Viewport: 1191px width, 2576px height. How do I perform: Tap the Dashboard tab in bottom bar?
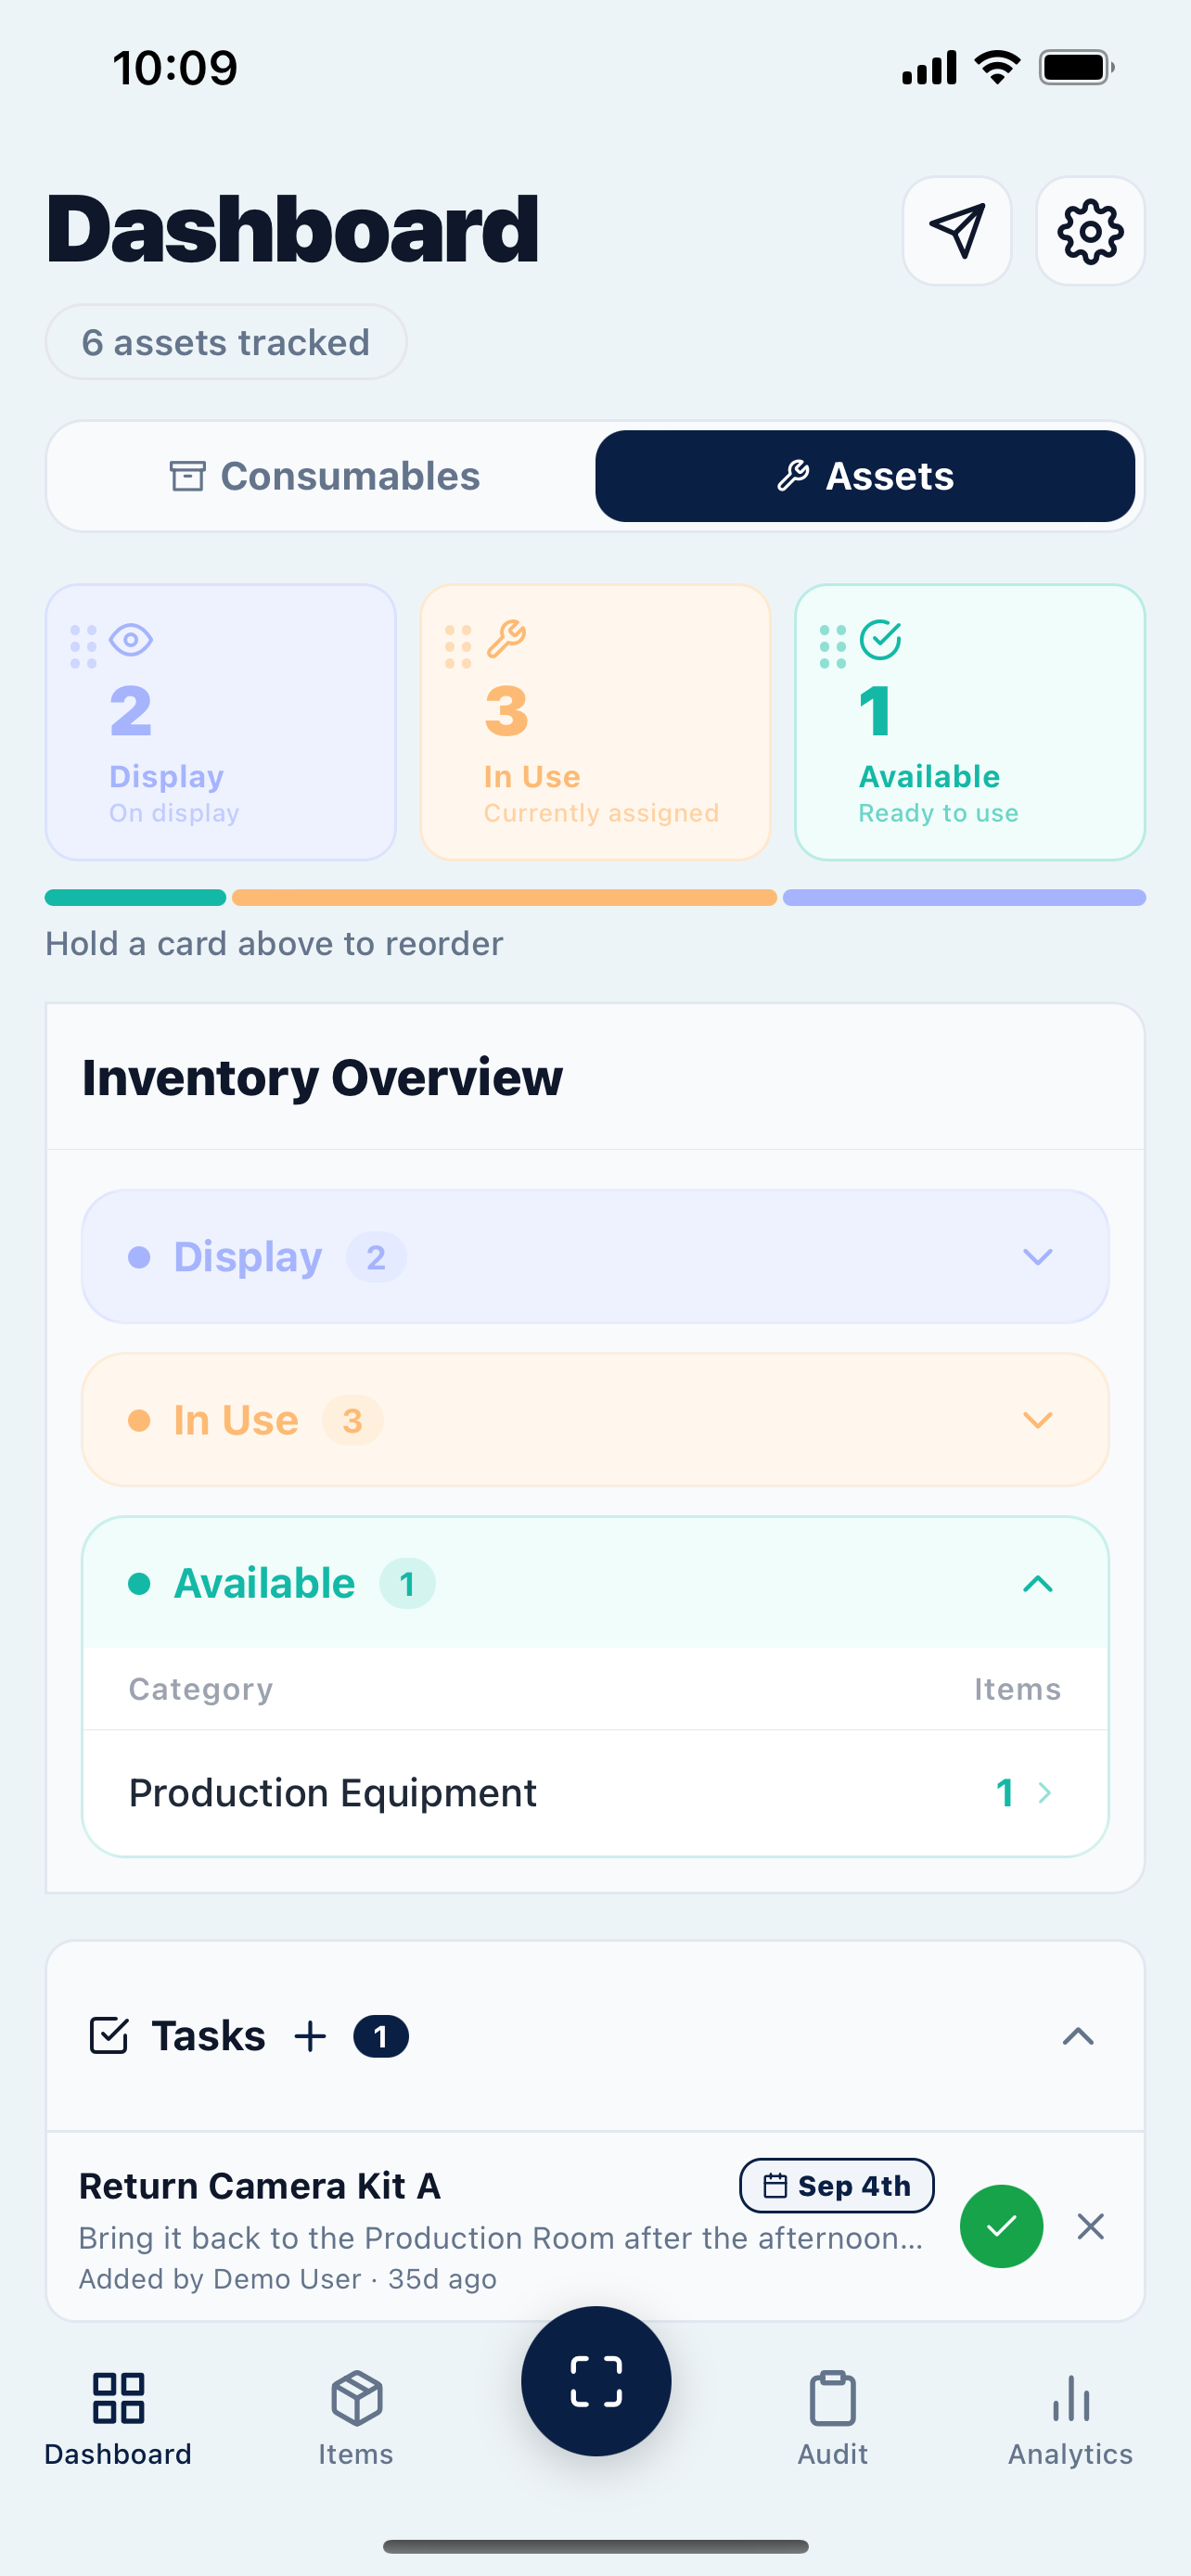[x=118, y=2418]
